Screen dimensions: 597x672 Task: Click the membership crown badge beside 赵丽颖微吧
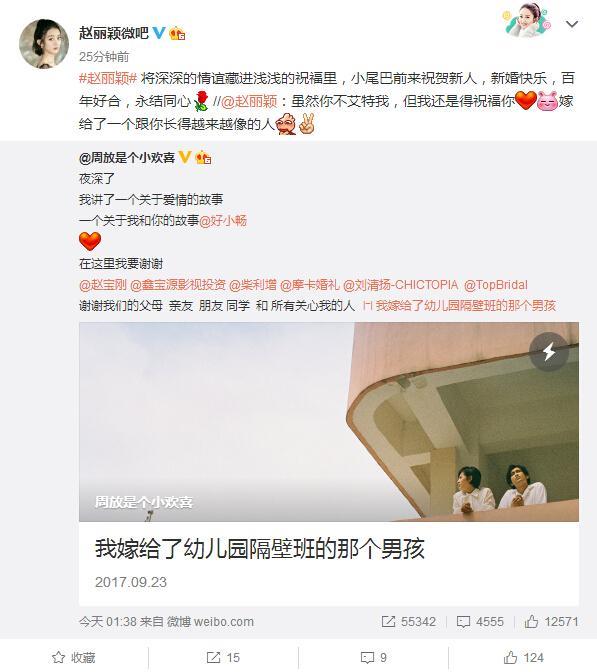pos(177,33)
